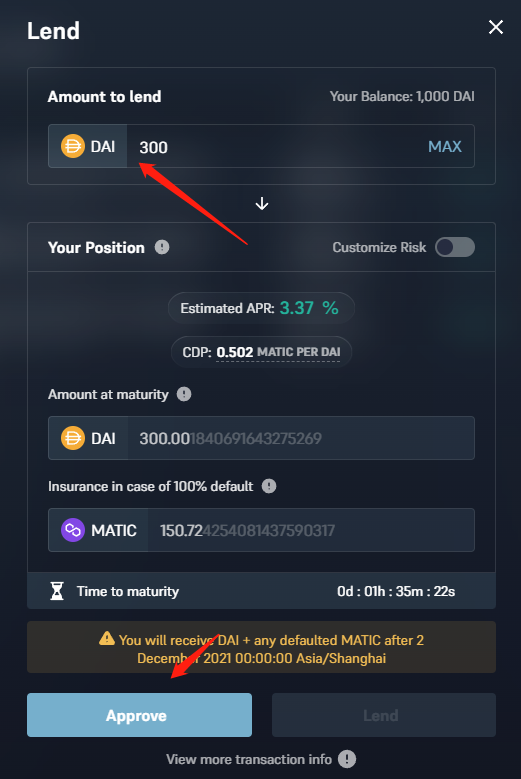521x779 pixels.
Task: Click the CDP 0.502 MATIC PER DAI pill
Action: coord(261,352)
